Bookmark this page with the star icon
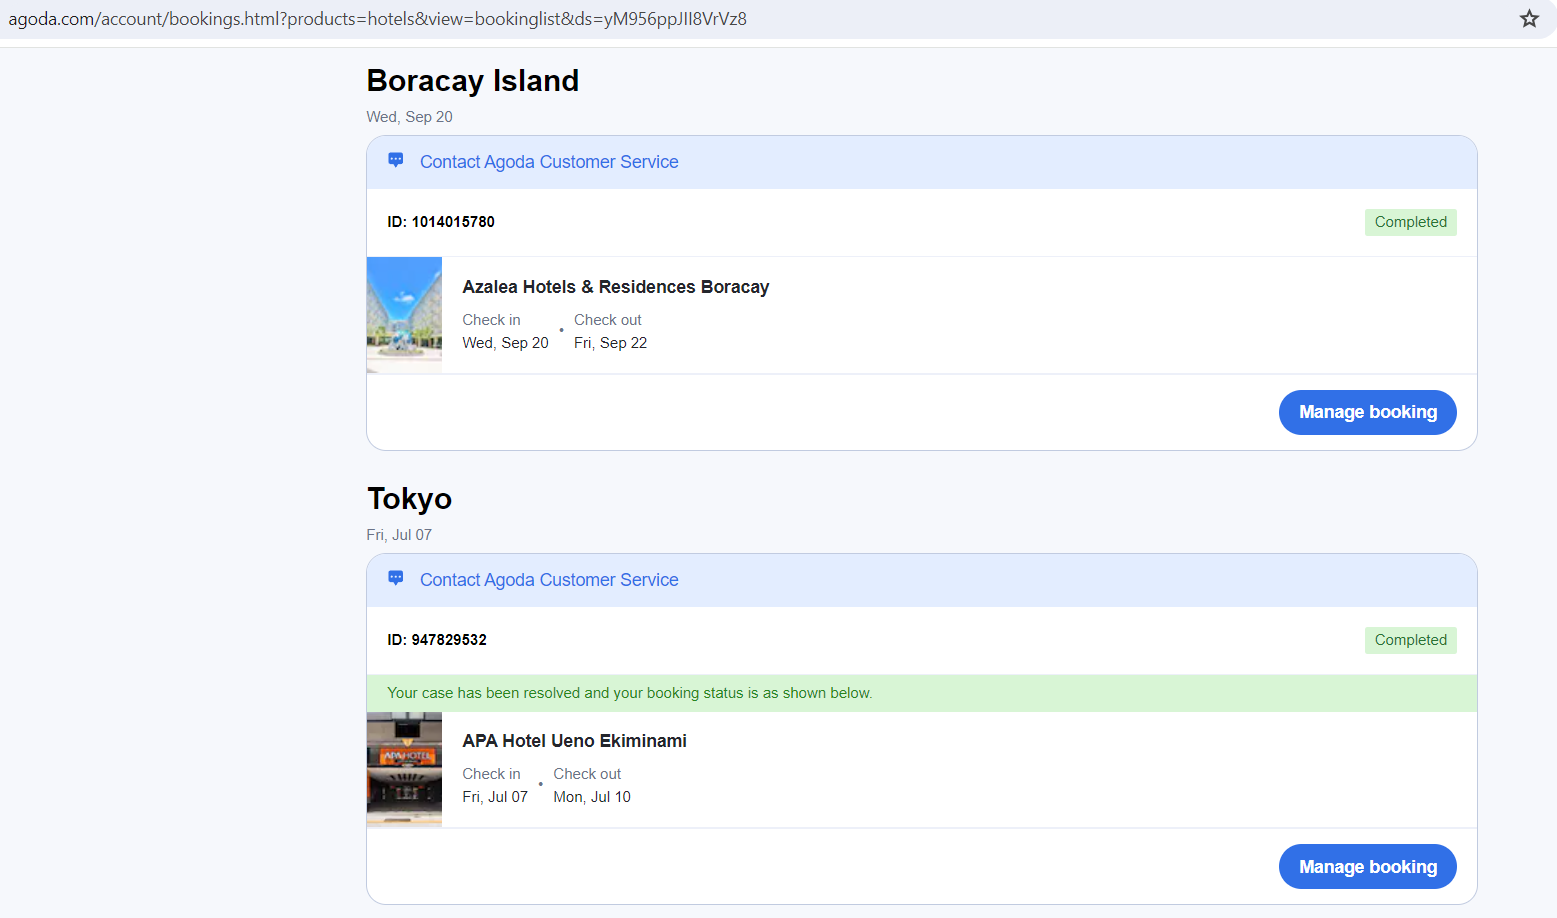The width and height of the screenshot is (1557, 918). coord(1529,19)
